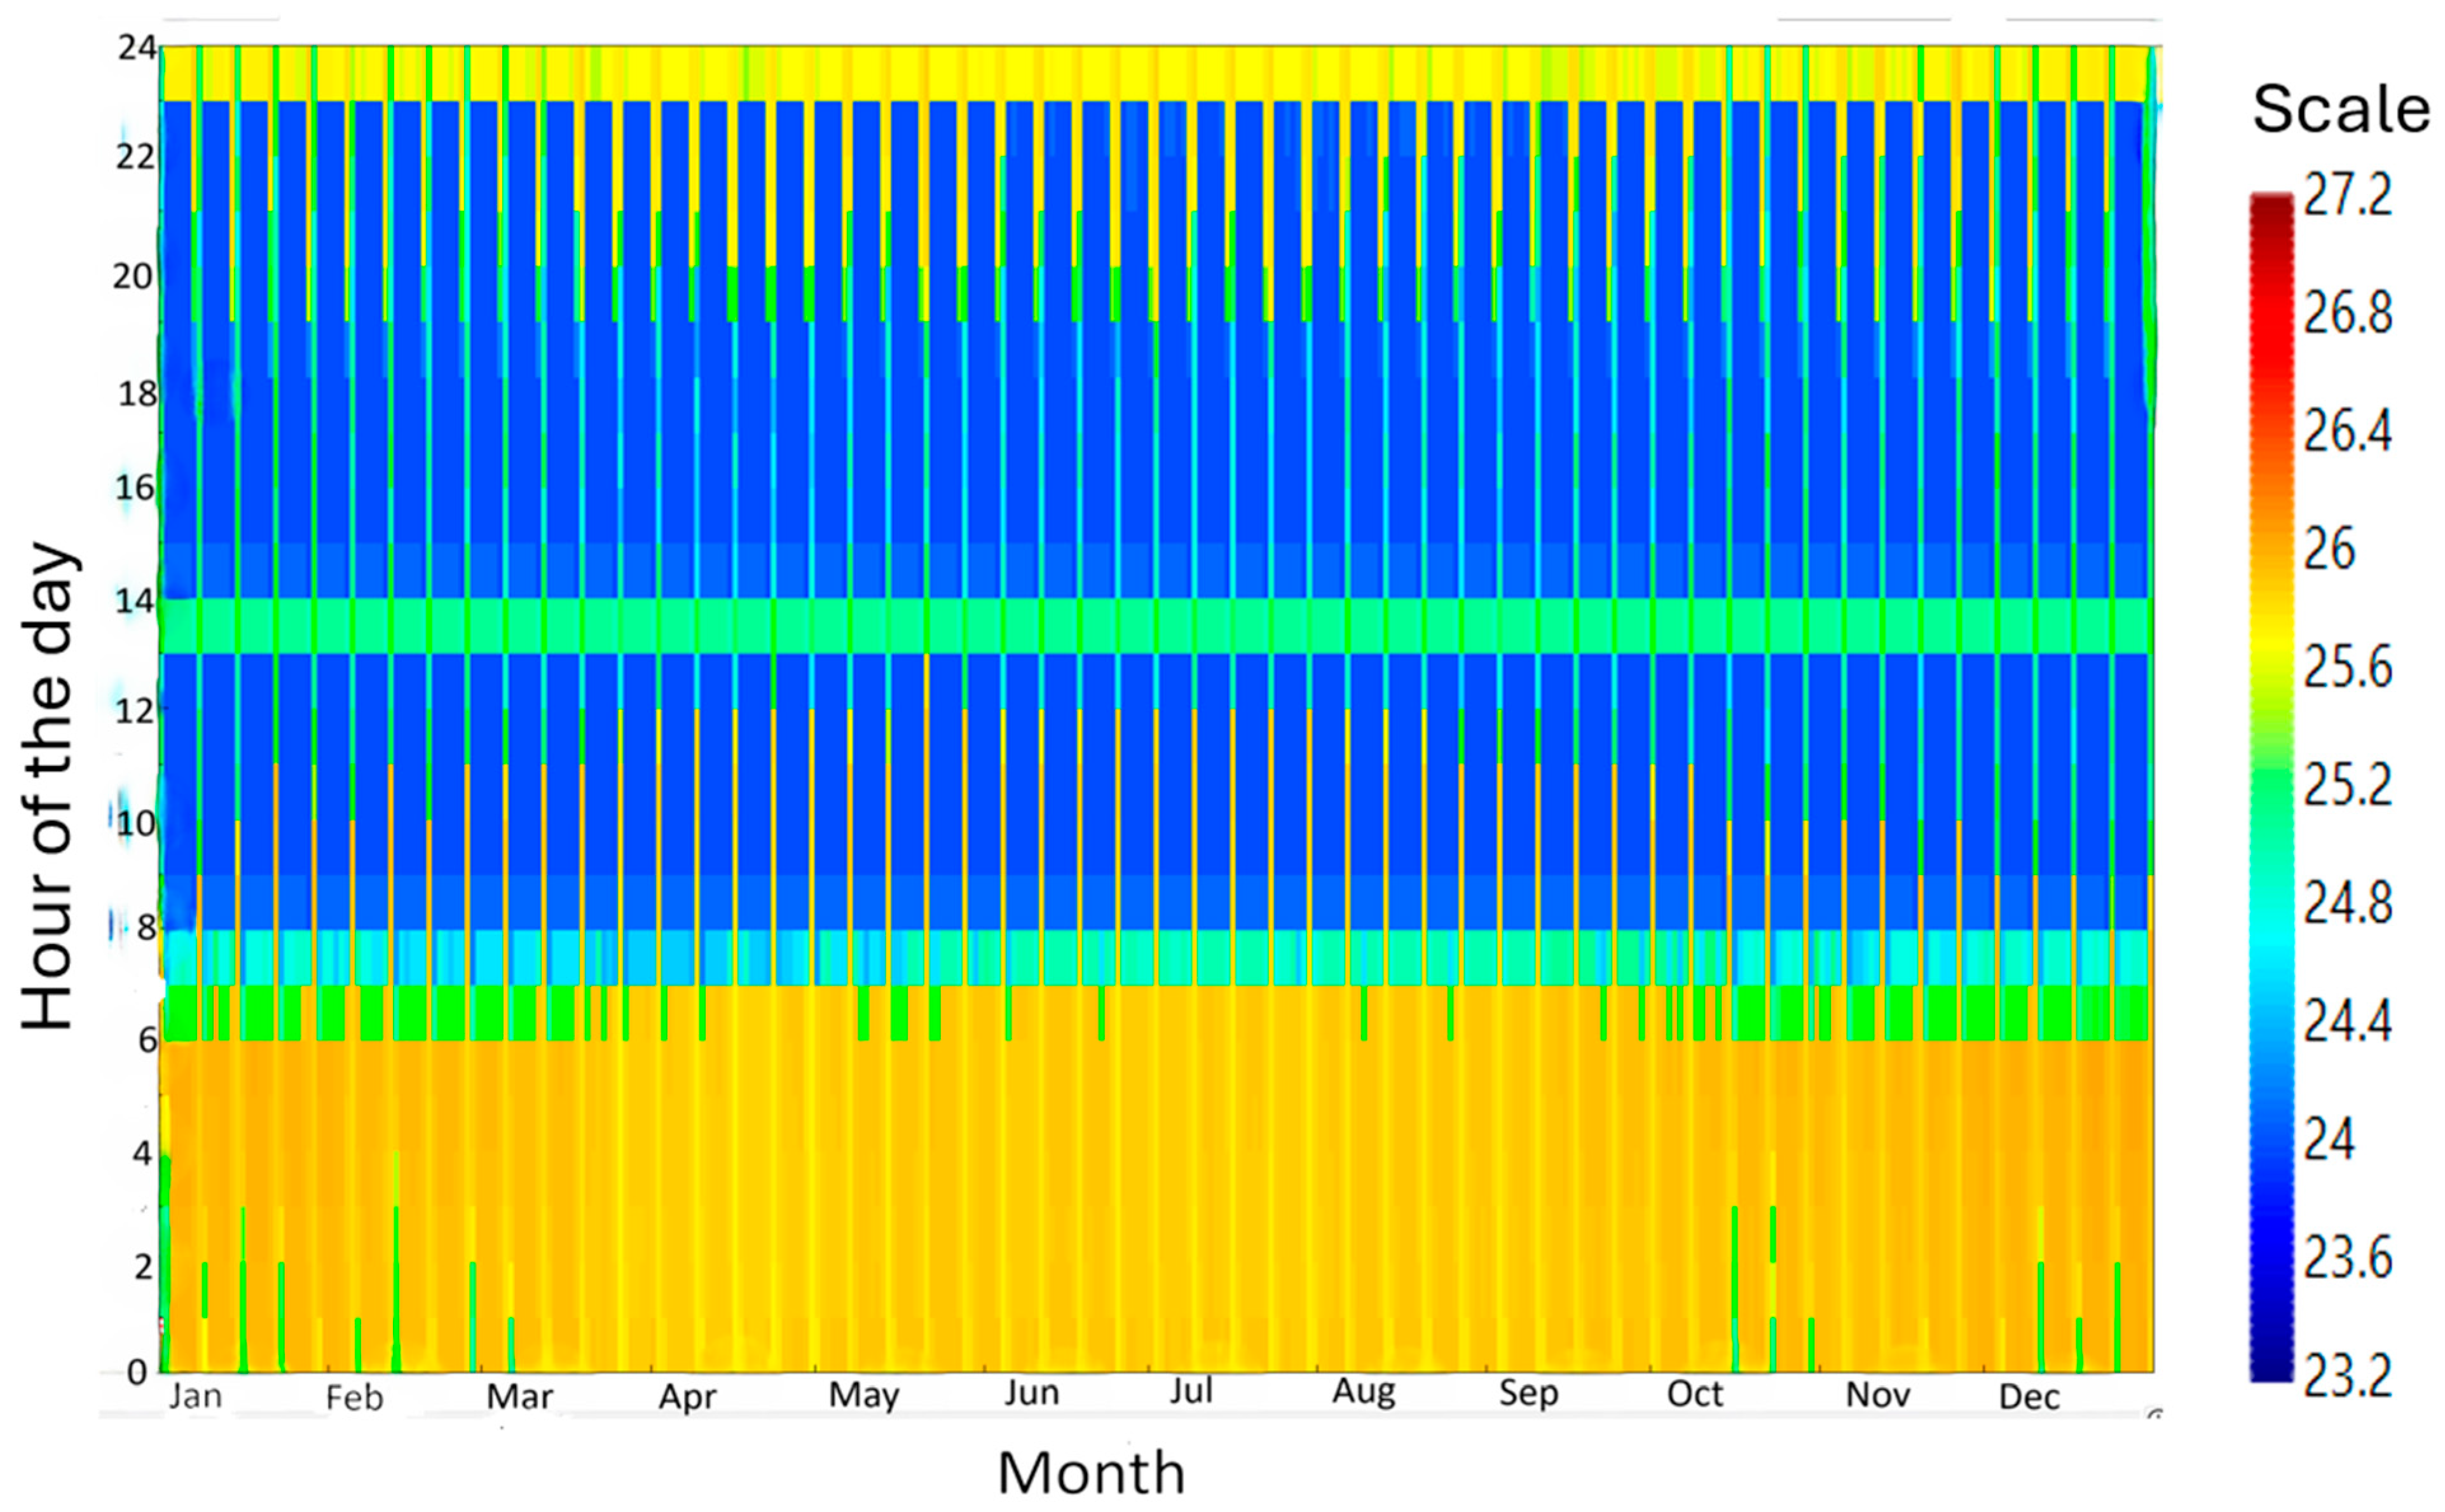Click the 24 scale value on legend
The width and height of the screenshot is (2445, 1512).
(2330, 1139)
